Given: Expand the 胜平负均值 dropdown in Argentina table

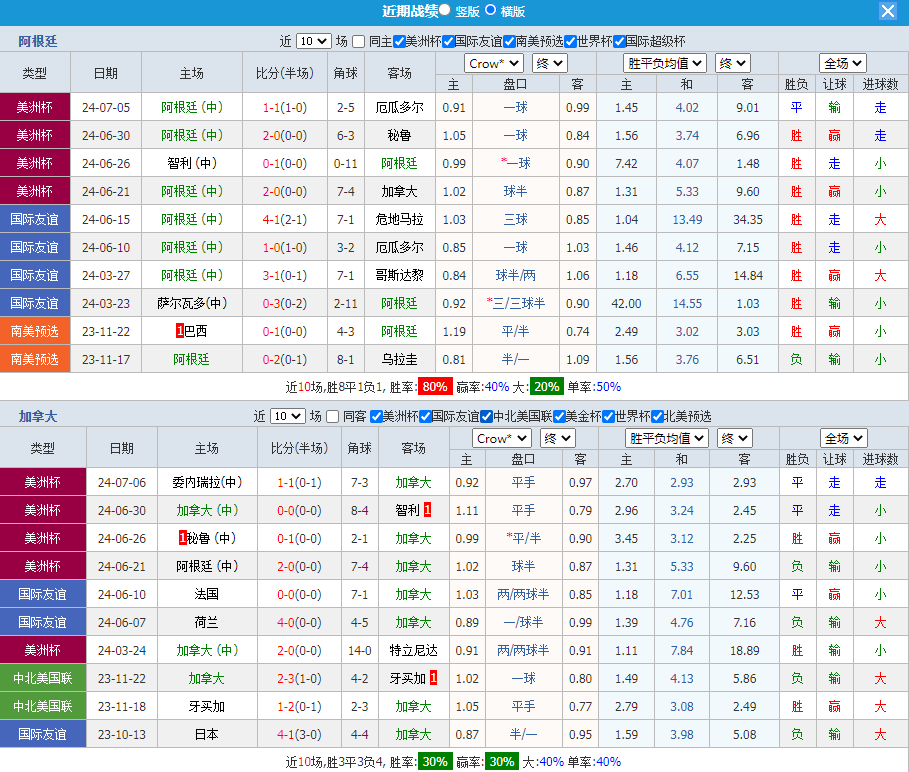Looking at the screenshot, I should tap(664, 63).
